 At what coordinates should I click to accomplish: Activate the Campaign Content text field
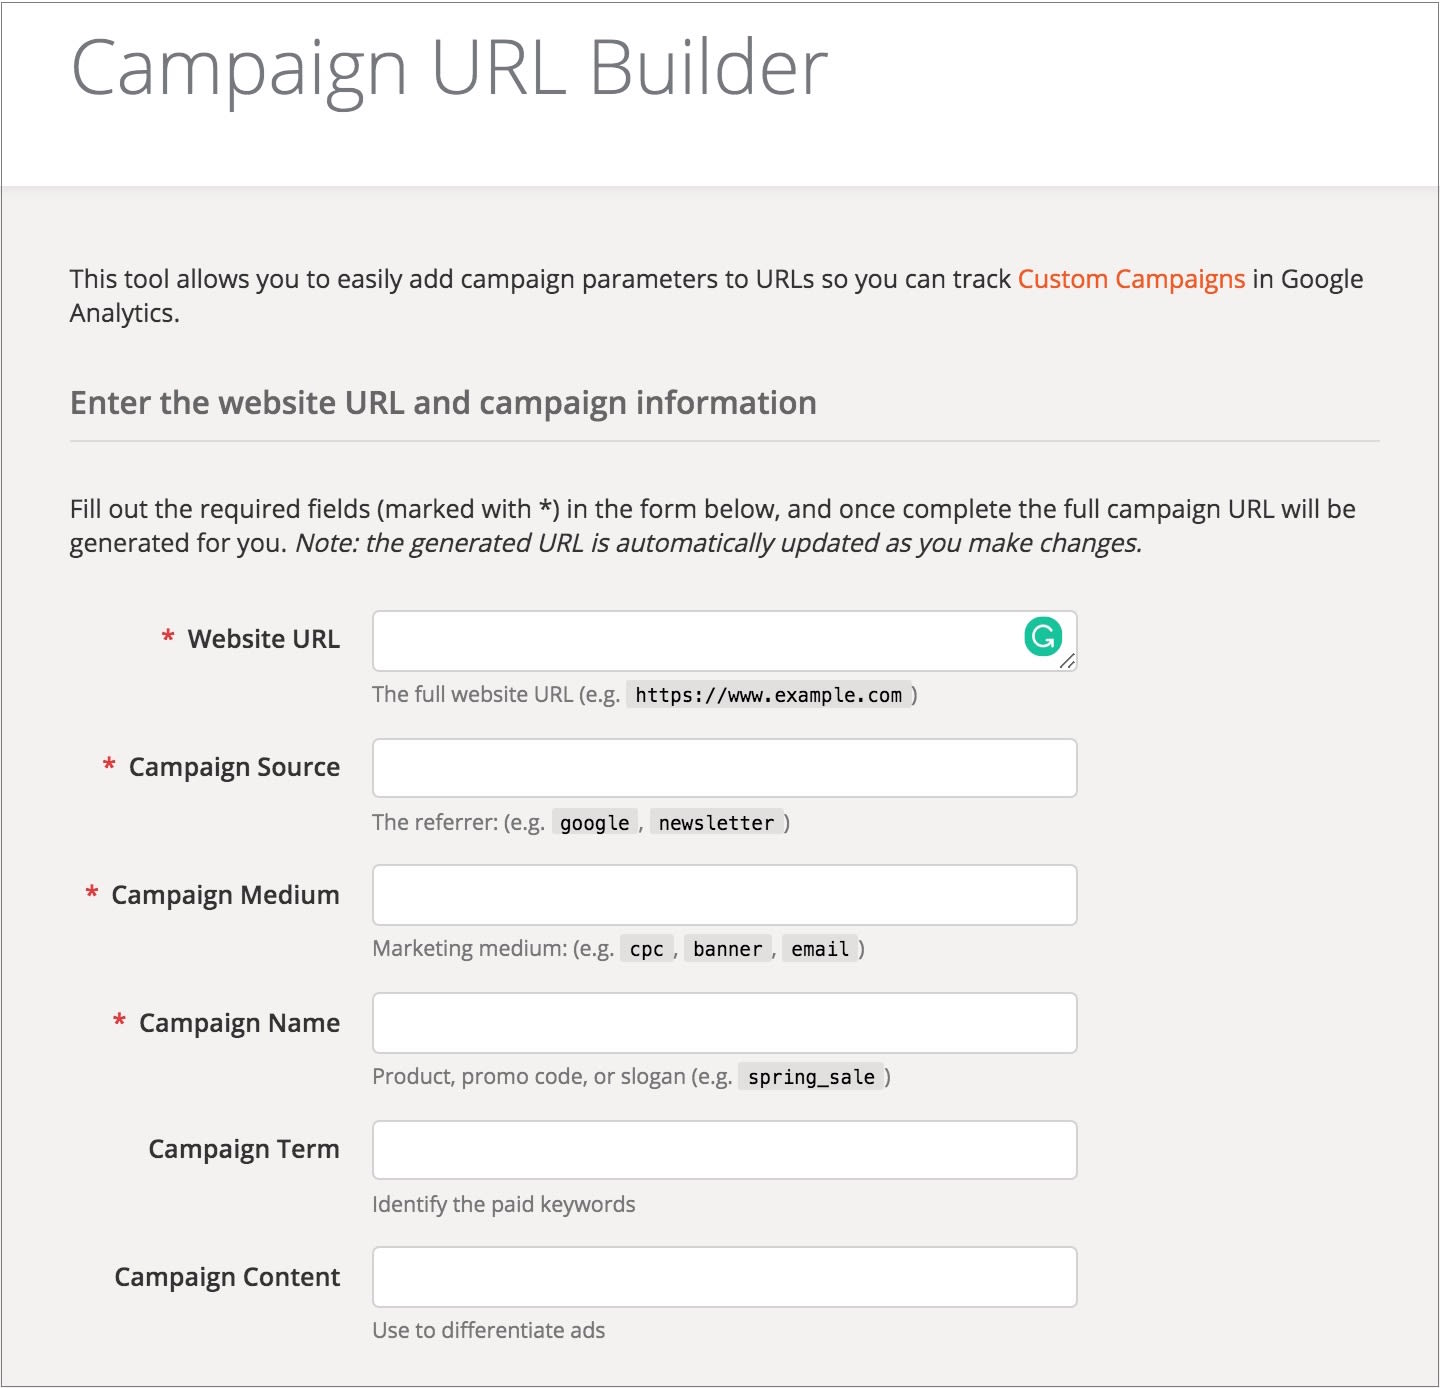coord(724,1277)
